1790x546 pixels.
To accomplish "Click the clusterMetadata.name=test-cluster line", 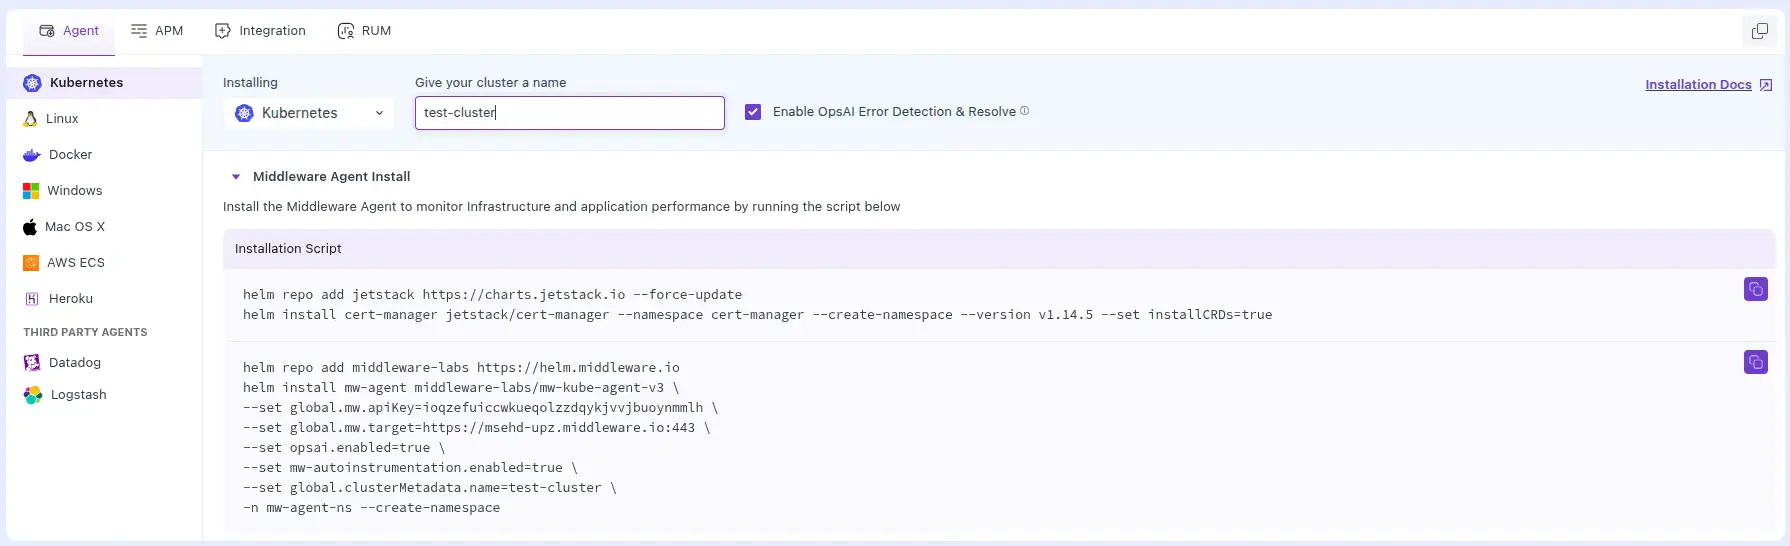I will pyautogui.click(x=429, y=488).
